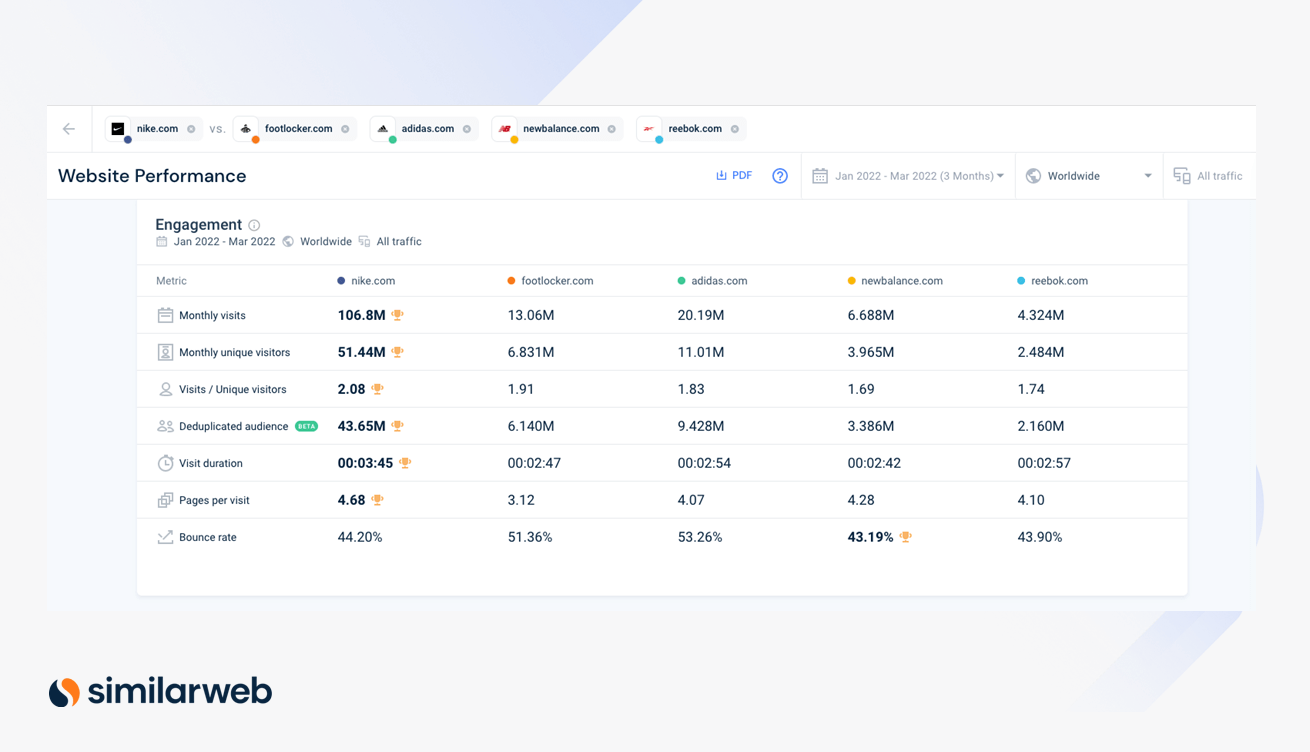
Task: Select the reebok.com comparison chip
Action: tap(691, 129)
